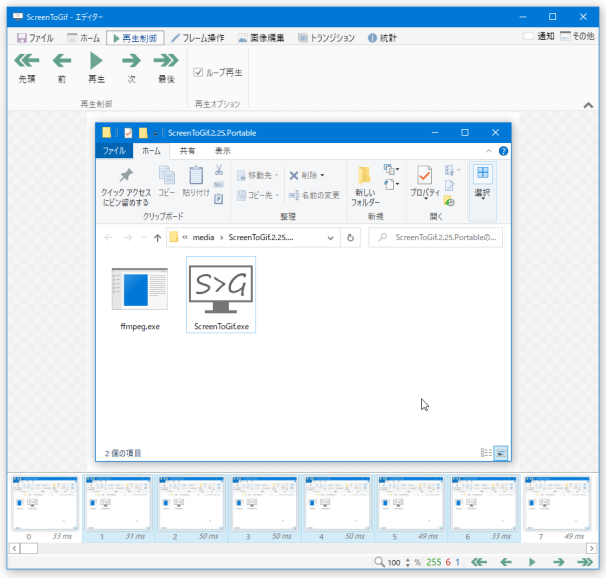Open the トランジション tab
Viewport: 606px width, 578px height.
(325, 38)
